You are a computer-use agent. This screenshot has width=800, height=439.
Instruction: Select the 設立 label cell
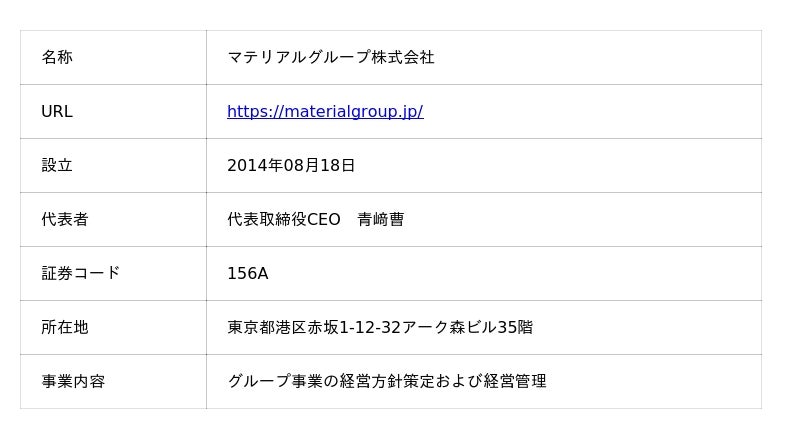tap(57, 166)
